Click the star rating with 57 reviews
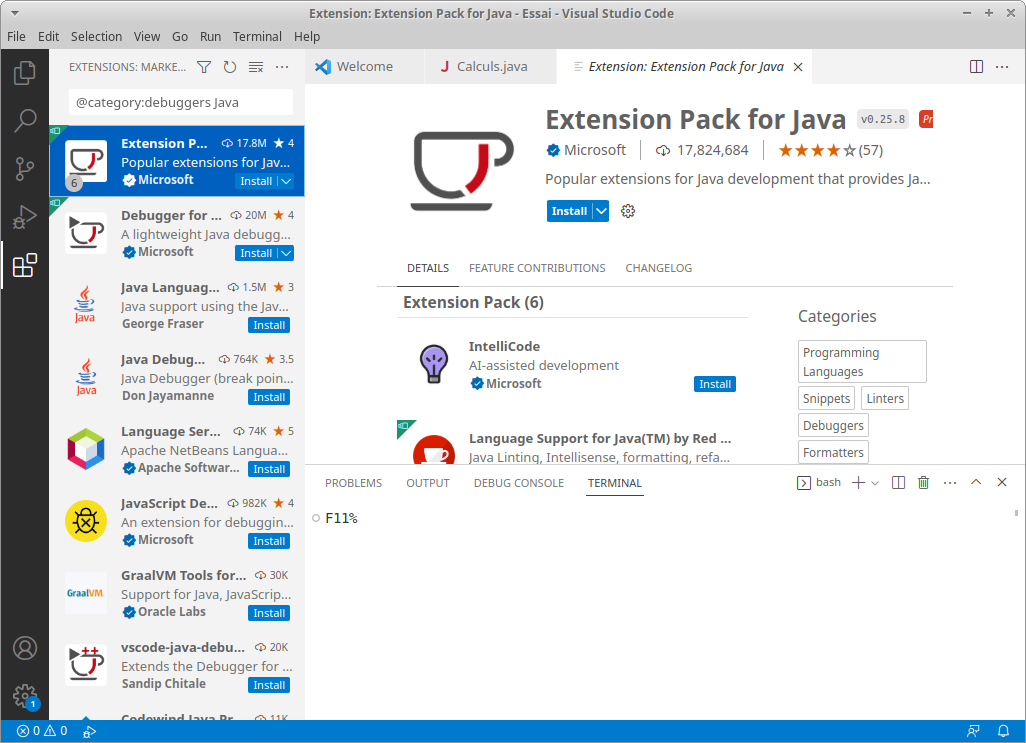This screenshot has width=1026, height=743. coord(830,150)
